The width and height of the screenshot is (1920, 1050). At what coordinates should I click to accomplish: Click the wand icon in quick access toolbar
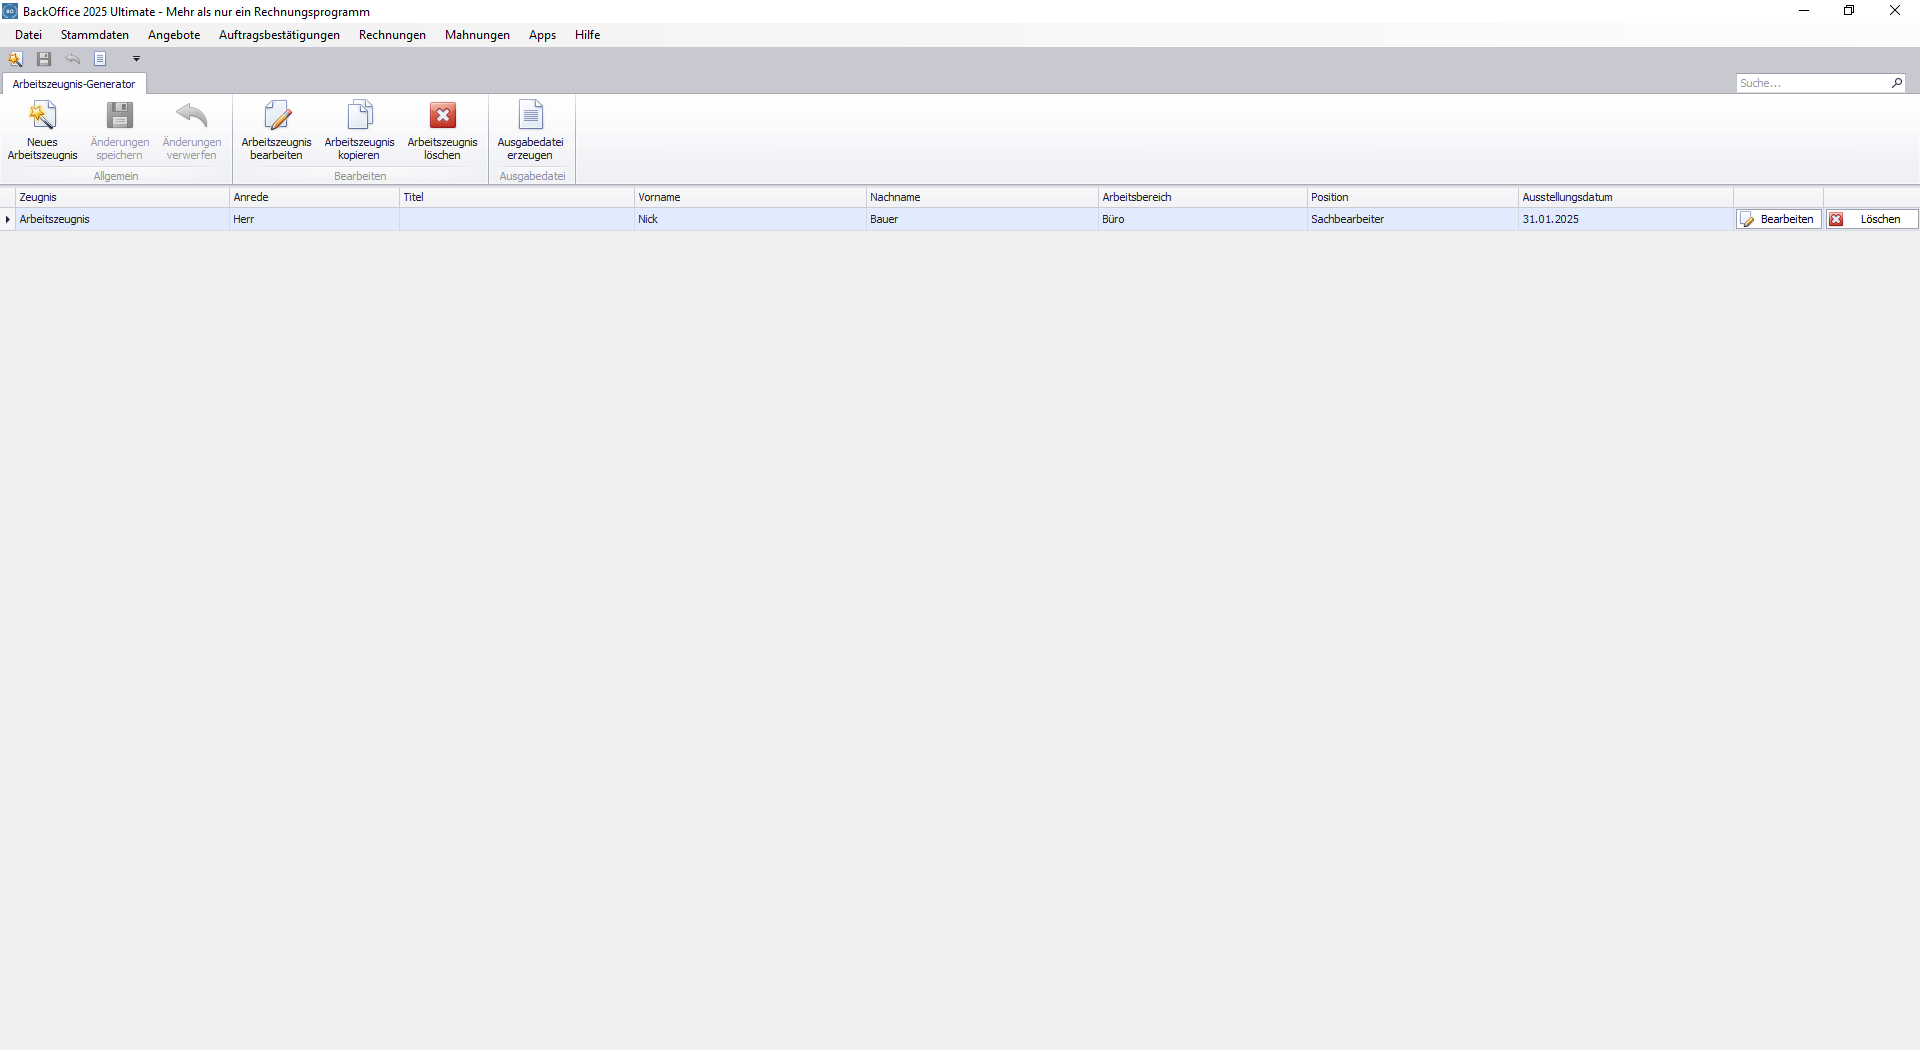pyautogui.click(x=16, y=59)
